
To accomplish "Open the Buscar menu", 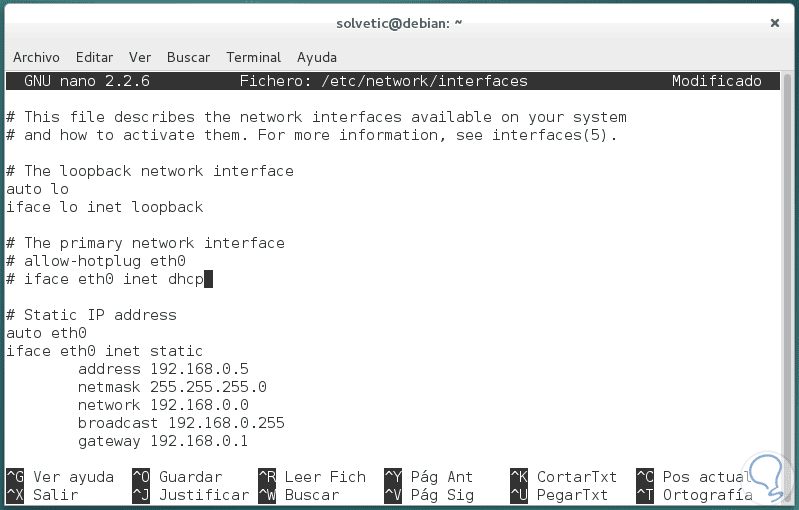I will coord(188,57).
